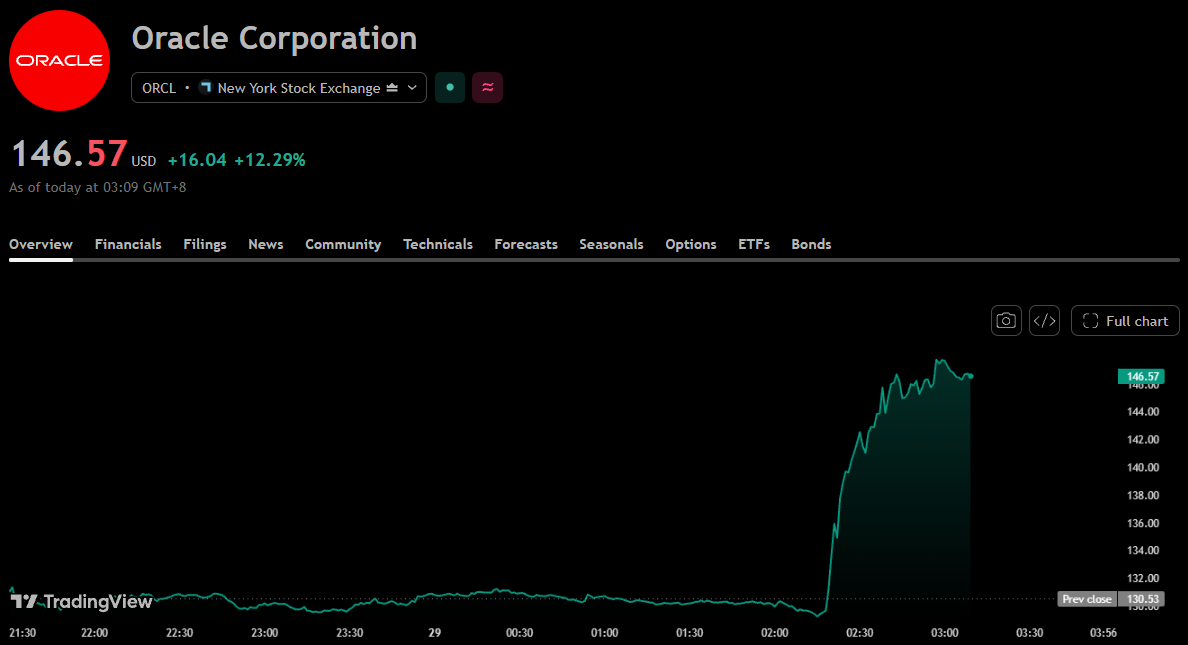The height and width of the screenshot is (645, 1188).
Task: Click the +12.29% percent change
Action: pos(270,160)
